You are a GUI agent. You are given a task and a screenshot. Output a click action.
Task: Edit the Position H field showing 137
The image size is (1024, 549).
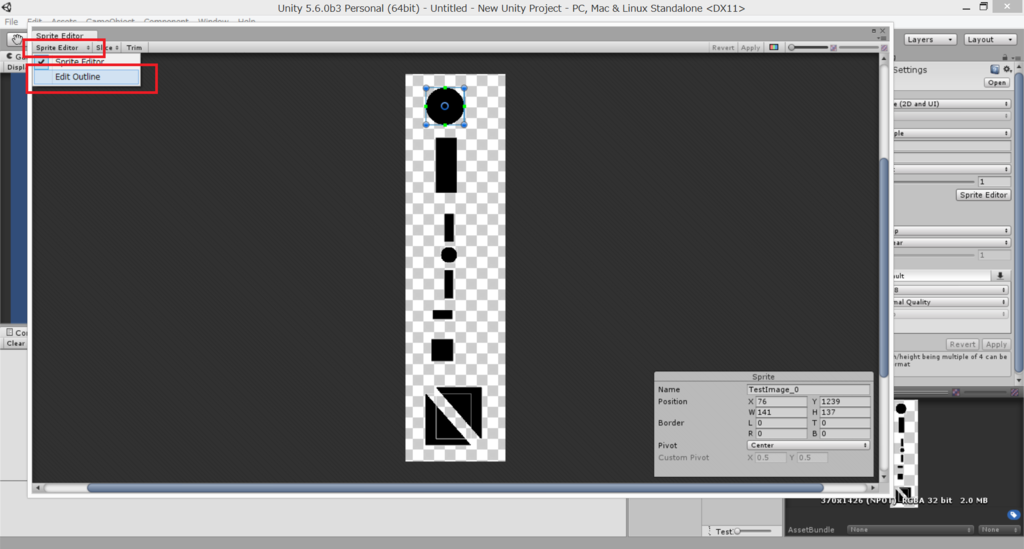tap(844, 413)
